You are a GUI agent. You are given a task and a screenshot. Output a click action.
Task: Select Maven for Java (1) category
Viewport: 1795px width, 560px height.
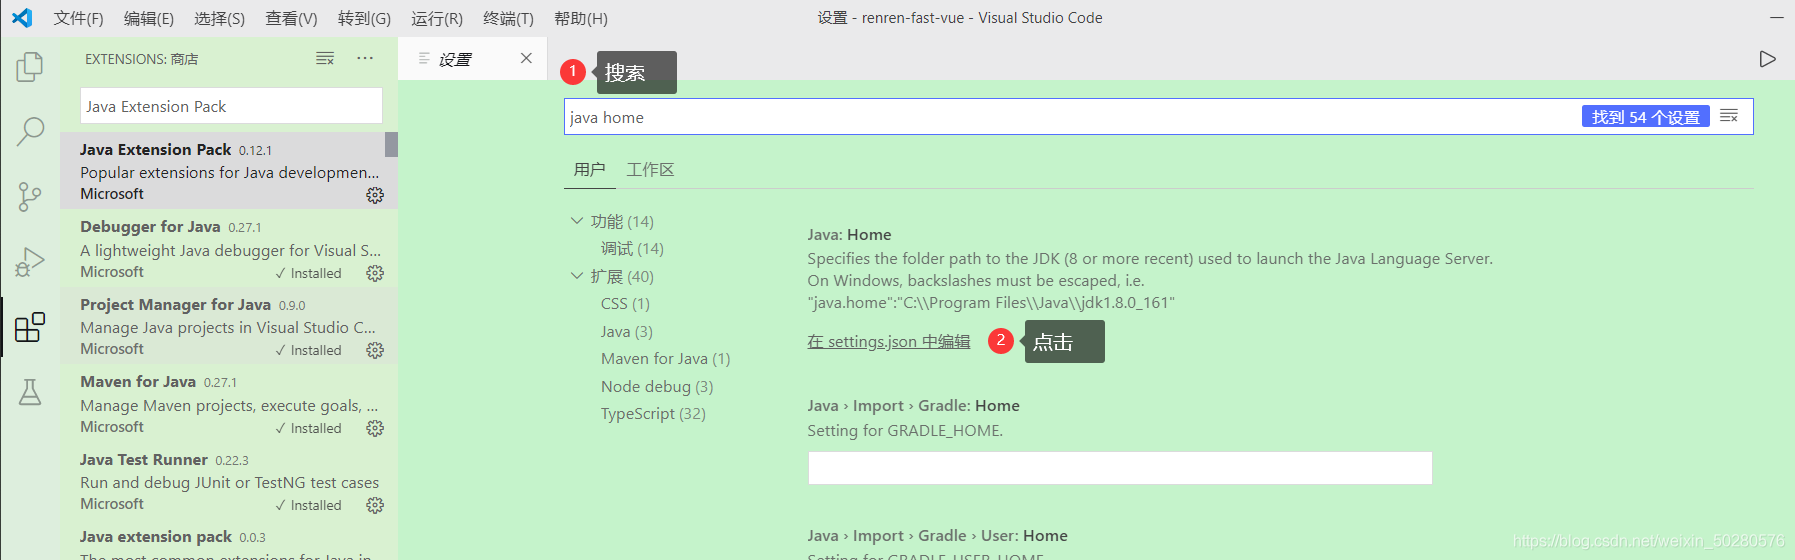[665, 358]
